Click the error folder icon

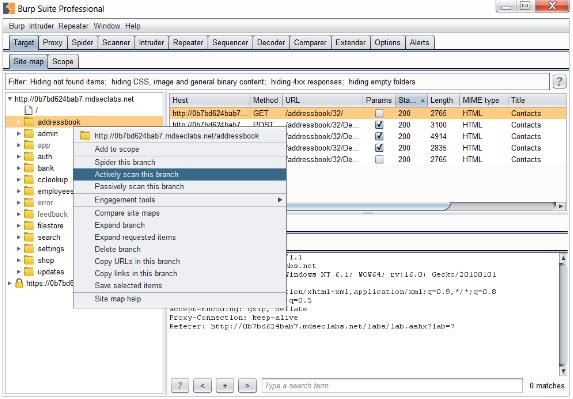(x=29, y=202)
